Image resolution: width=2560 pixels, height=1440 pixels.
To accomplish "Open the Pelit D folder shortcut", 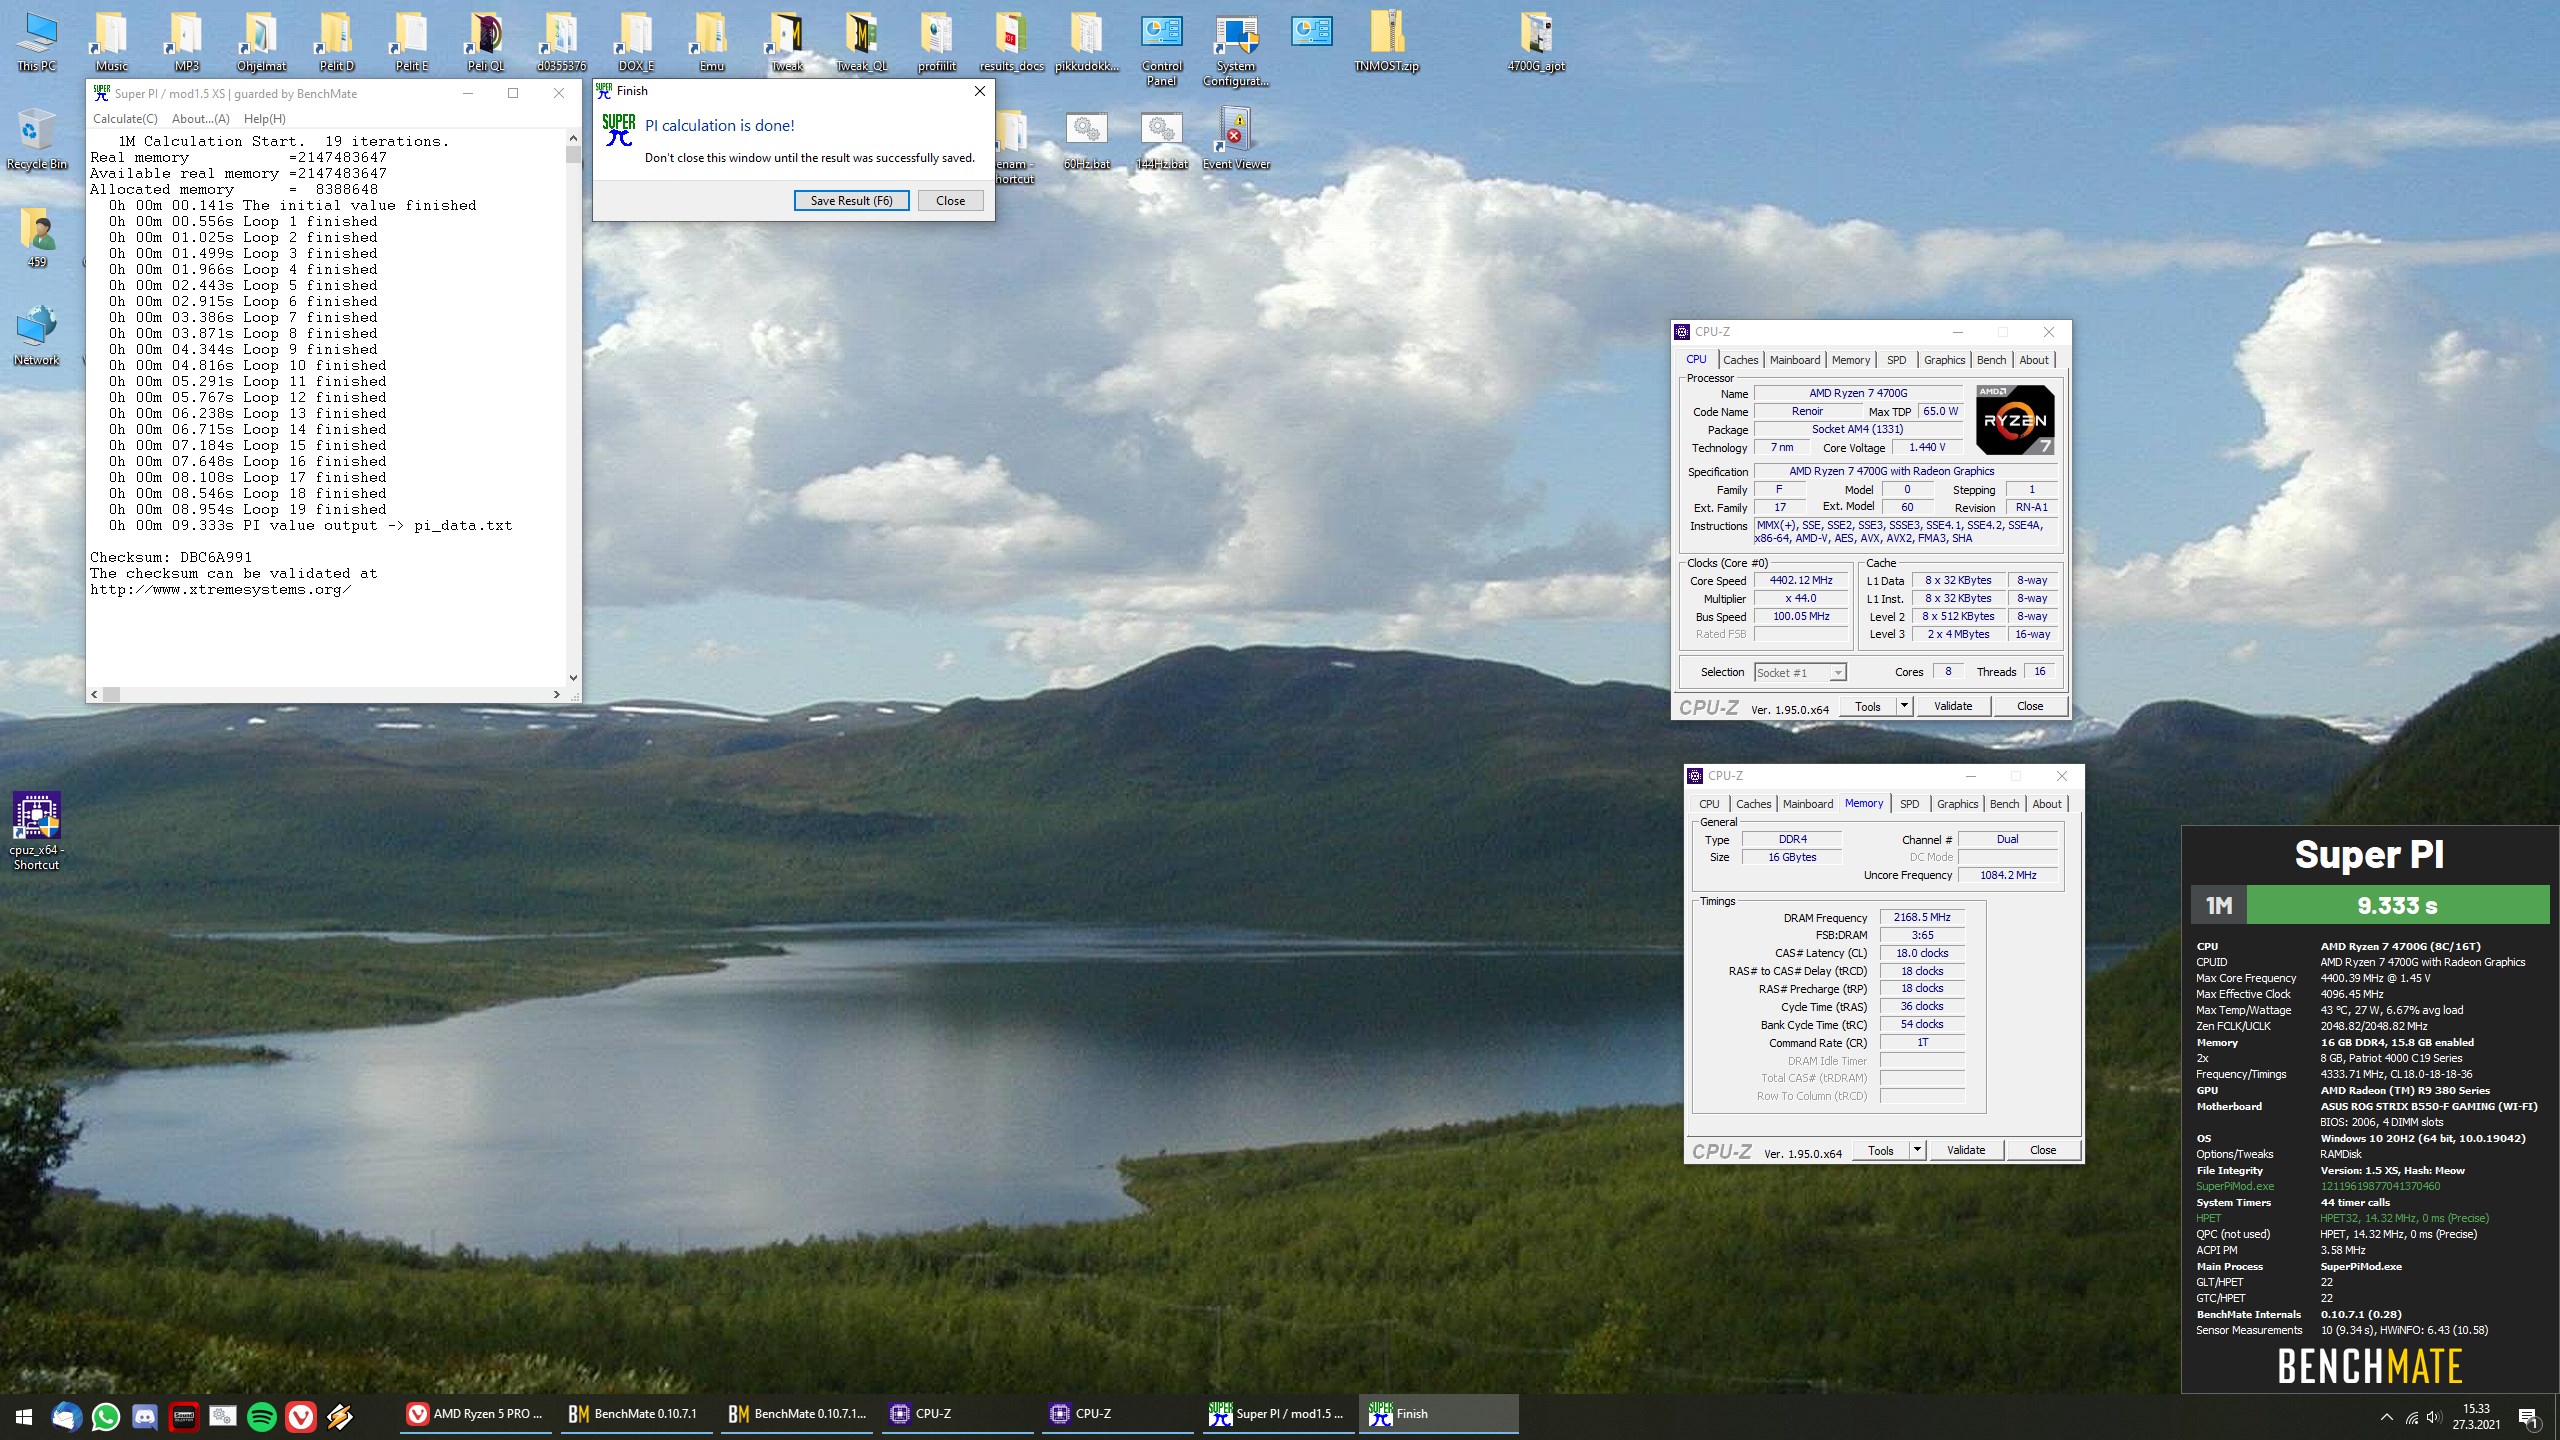I will click(x=337, y=42).
